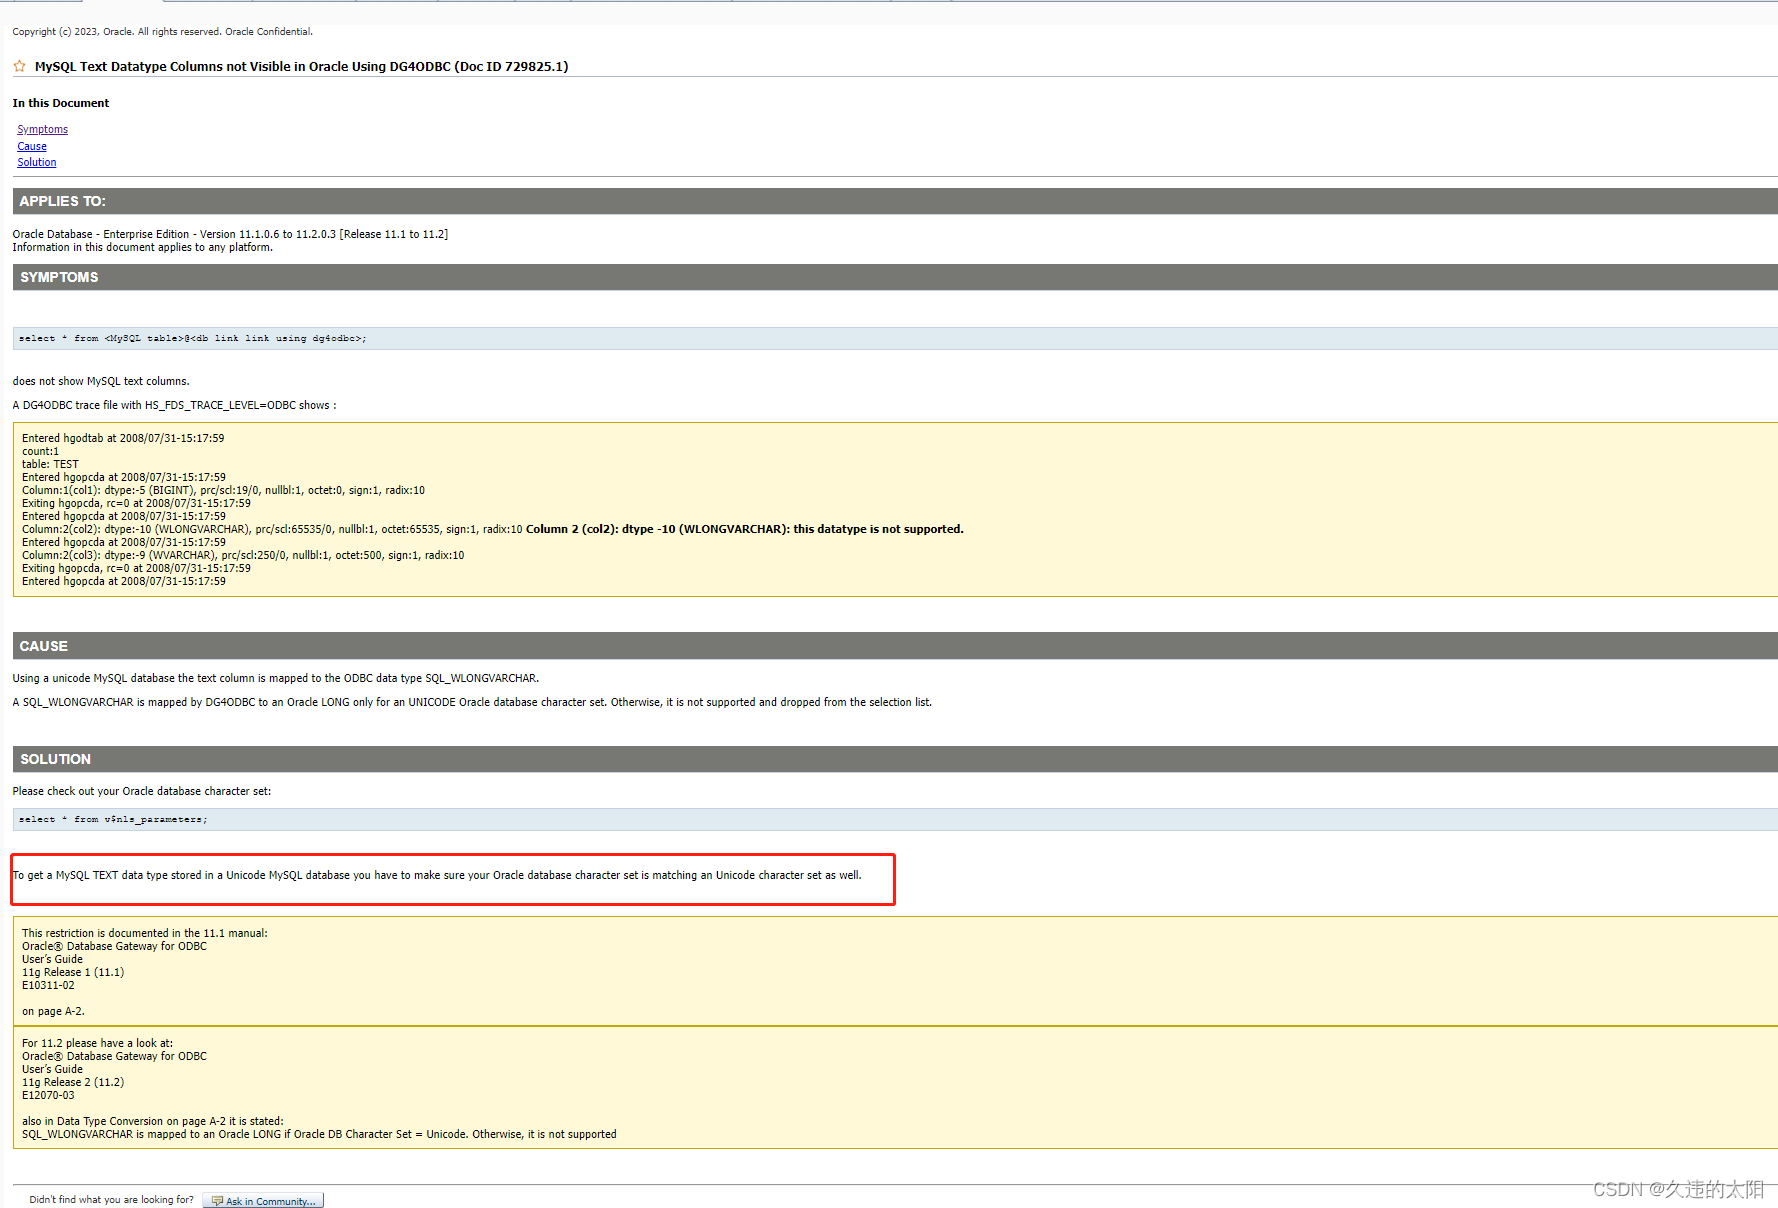Image resolution: width=1778 pixels, height=1208 pixels.
Task: Click the speech bubble icon on Ask in Community
Action: tap(215, 1200)
